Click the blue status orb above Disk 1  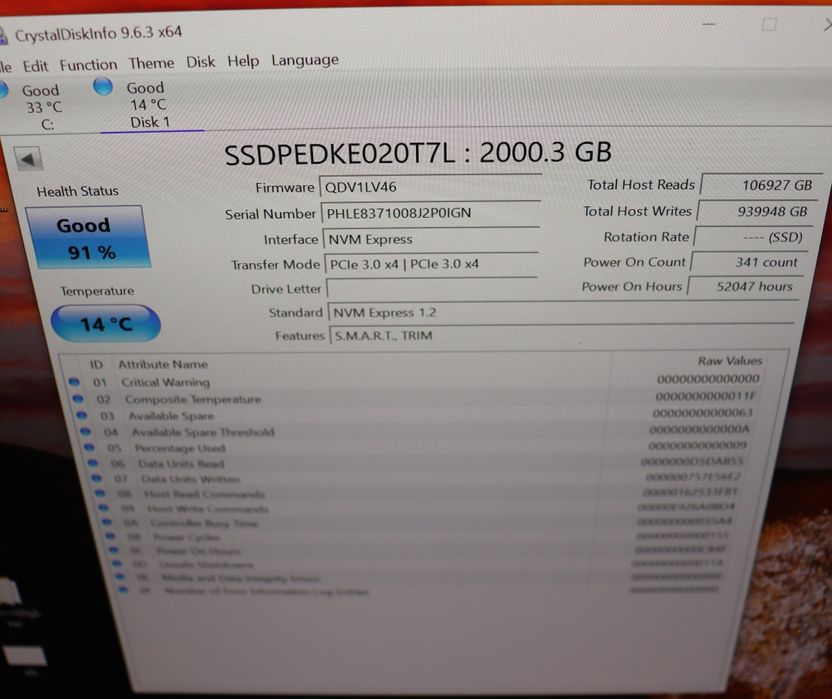pyautogui.click(x=103, y=86)
